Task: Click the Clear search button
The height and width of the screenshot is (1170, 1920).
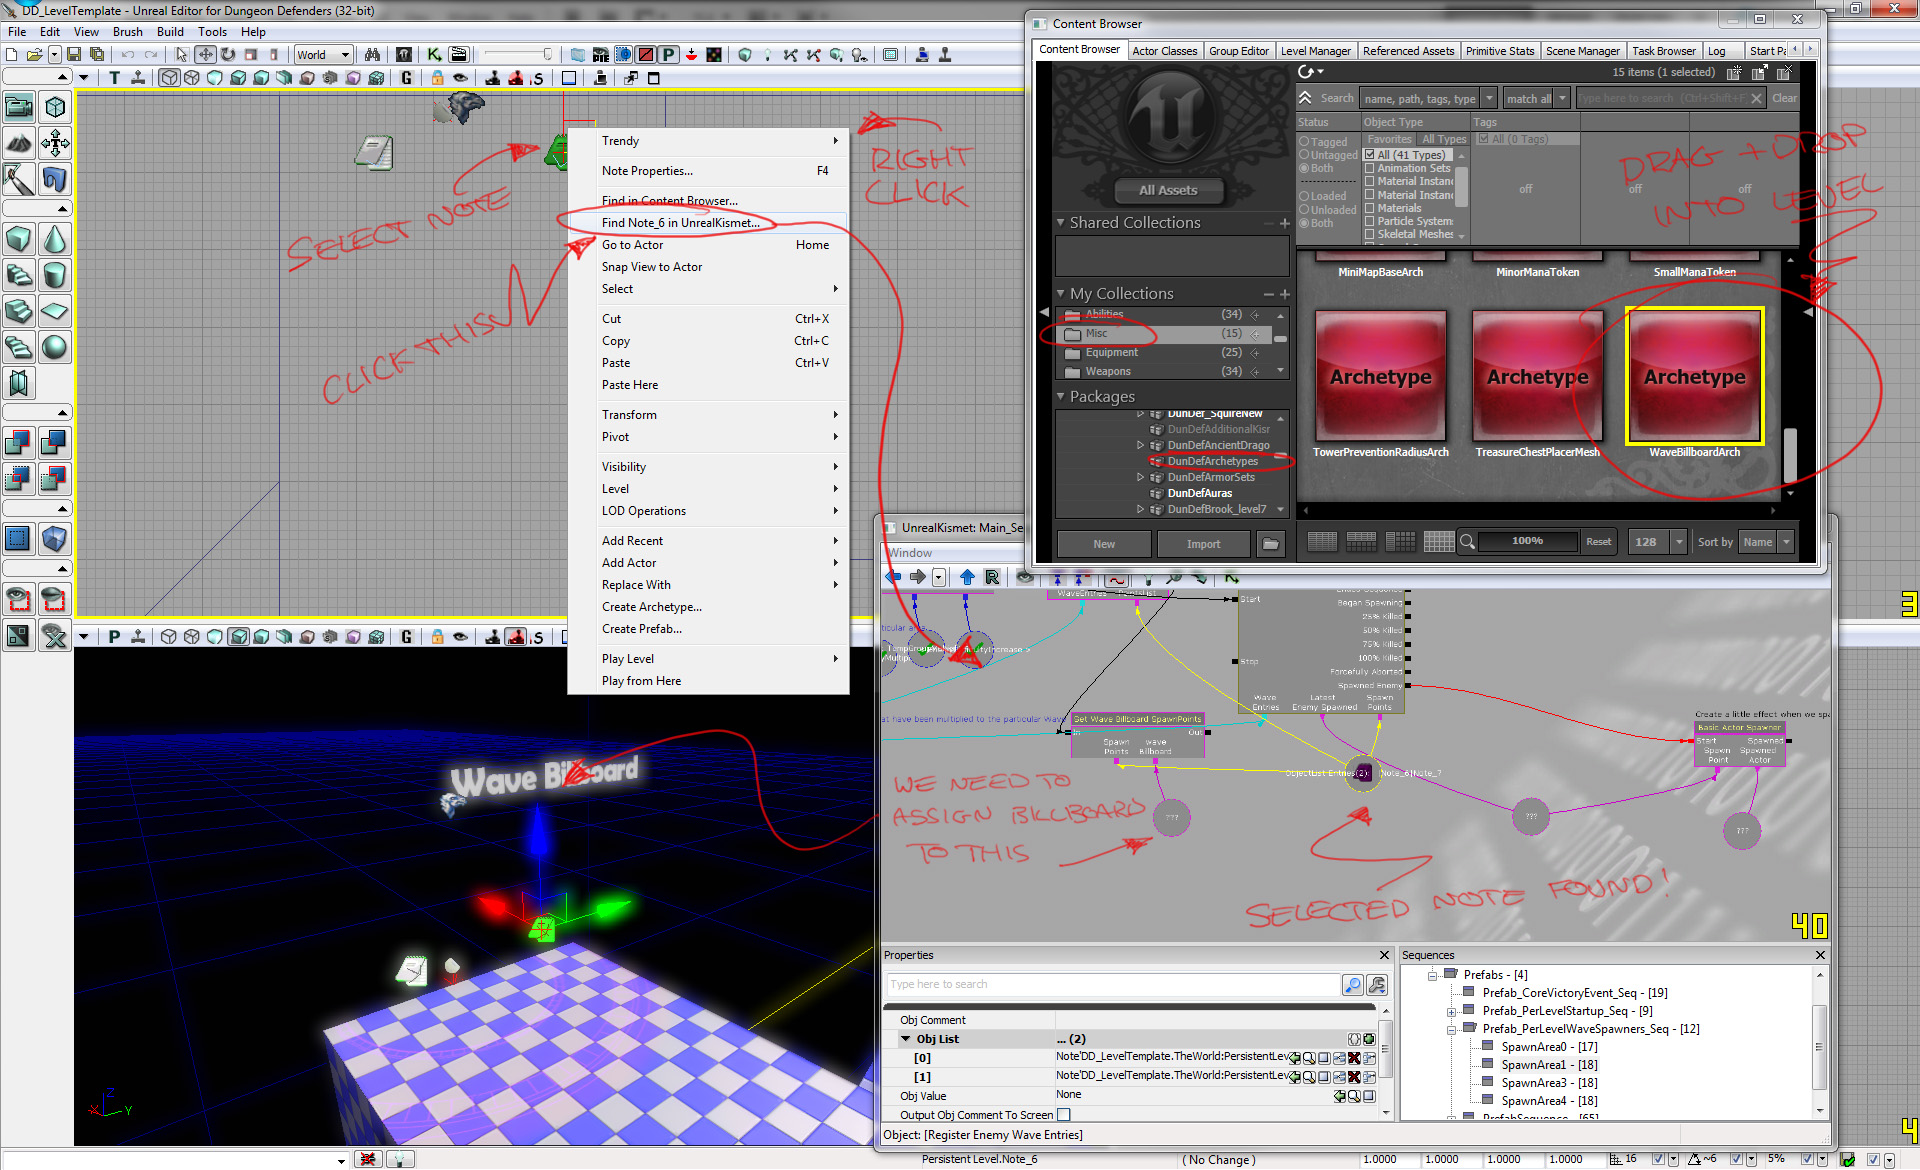Action: 1784,98
